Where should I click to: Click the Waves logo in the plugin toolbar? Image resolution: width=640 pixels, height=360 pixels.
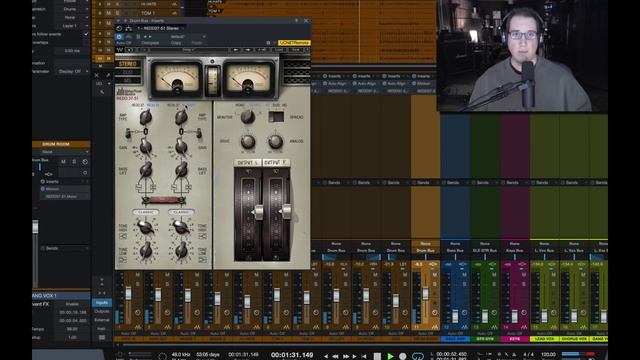point(120,50)
